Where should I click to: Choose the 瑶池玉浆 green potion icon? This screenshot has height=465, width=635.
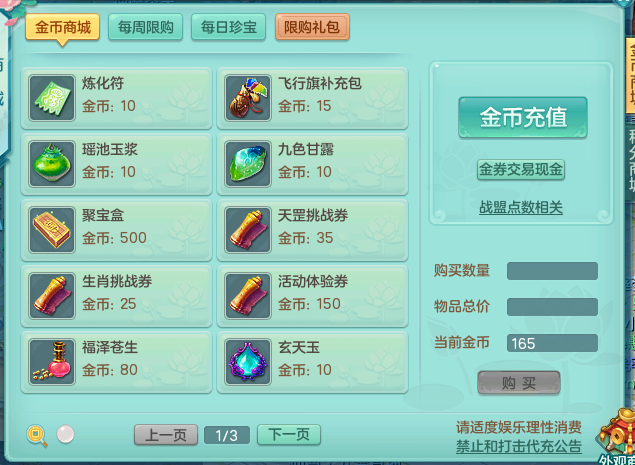coord(52,164)
